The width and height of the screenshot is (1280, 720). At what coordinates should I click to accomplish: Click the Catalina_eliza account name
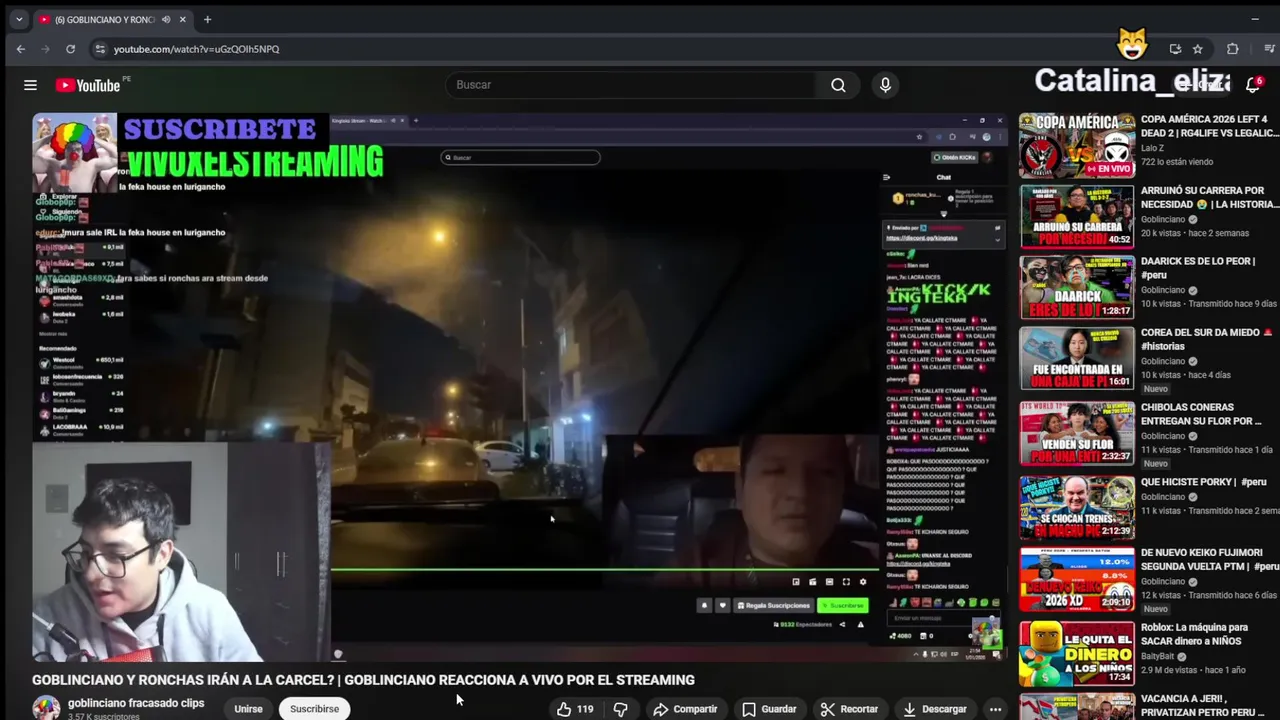(1131, 81)
